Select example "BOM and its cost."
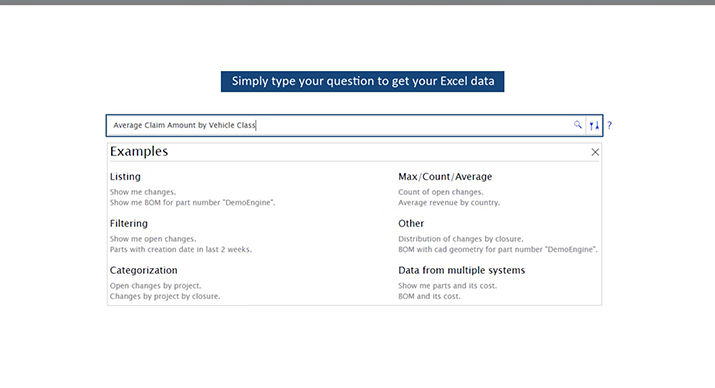This screenshot has height=388, width=715. click(429, 296)
